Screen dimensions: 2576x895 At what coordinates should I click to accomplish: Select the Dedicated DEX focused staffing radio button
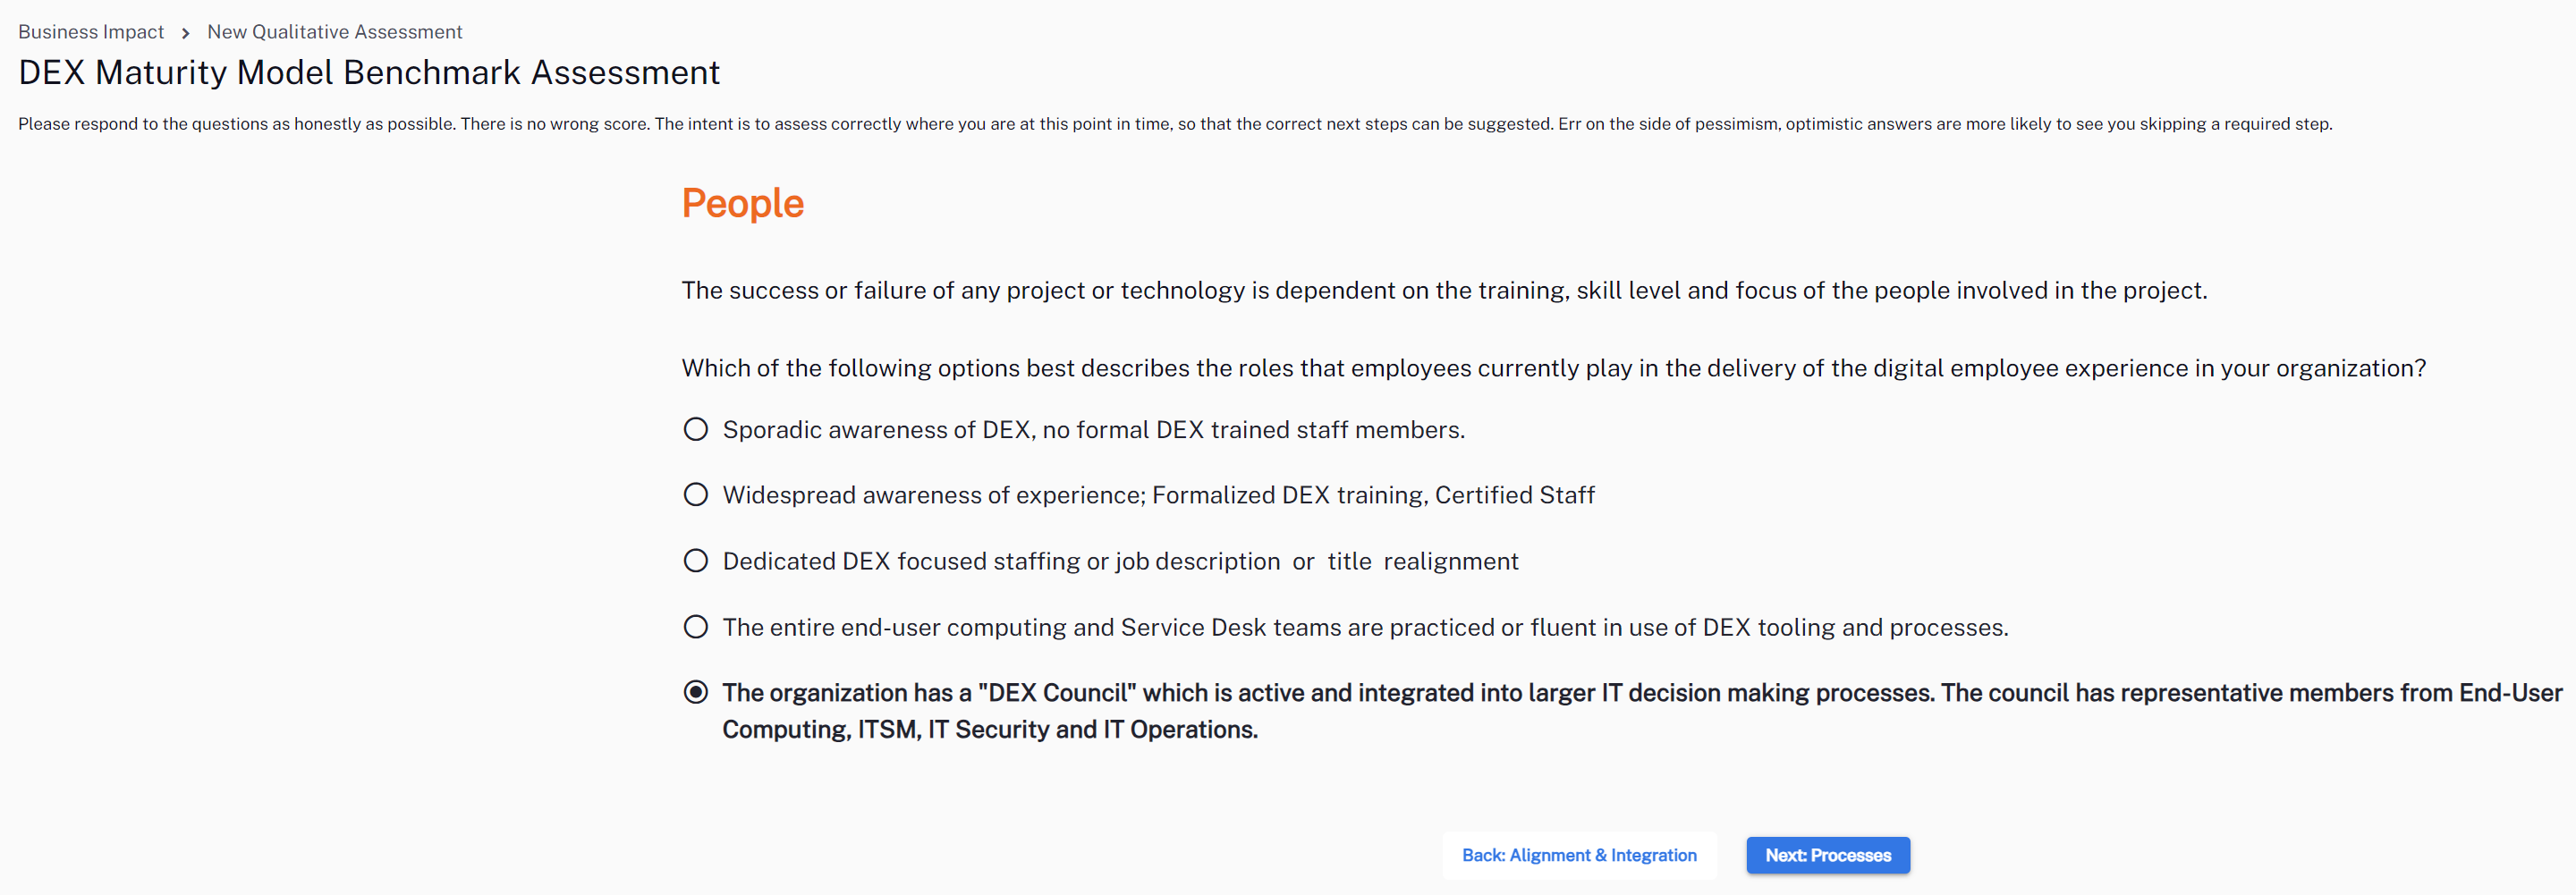[x=695, y=561]
